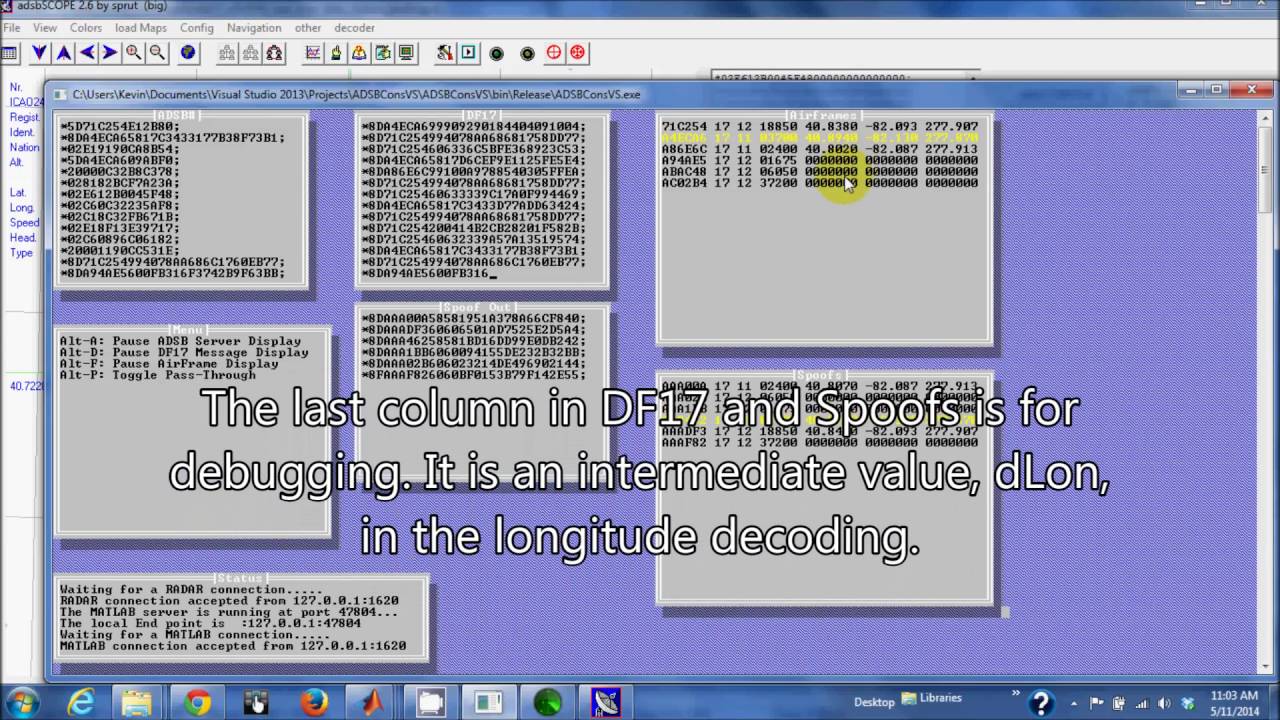Click the Alt-A Pause ADSB Server Display line
The image size is (1280, 720).
[x=180, y=341]
